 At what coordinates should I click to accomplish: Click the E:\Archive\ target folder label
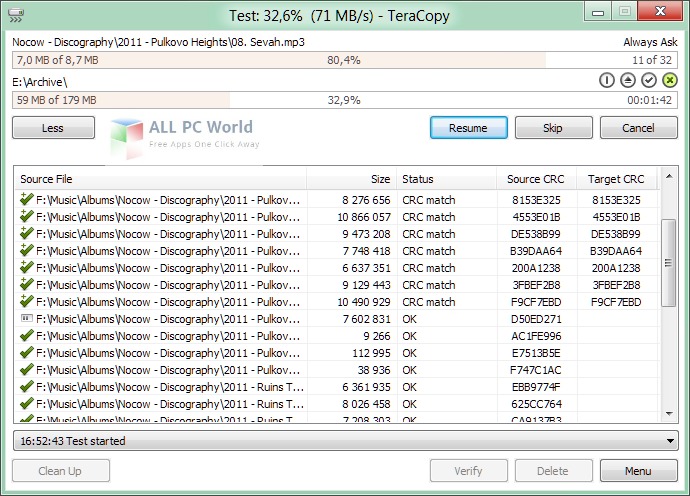40,82
